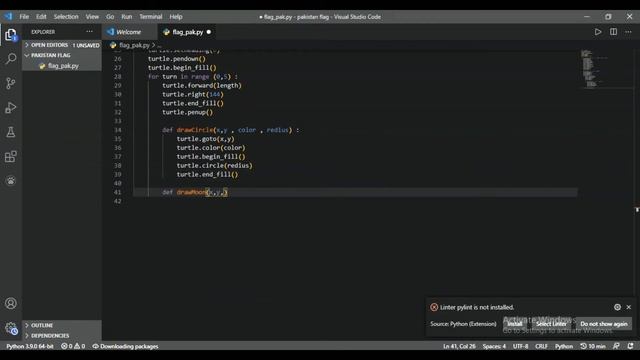Image resolution: width=640 pixels, height=360 pixels.
Task: Open Explorer views and more actions menu
Action: click(89, 31)
